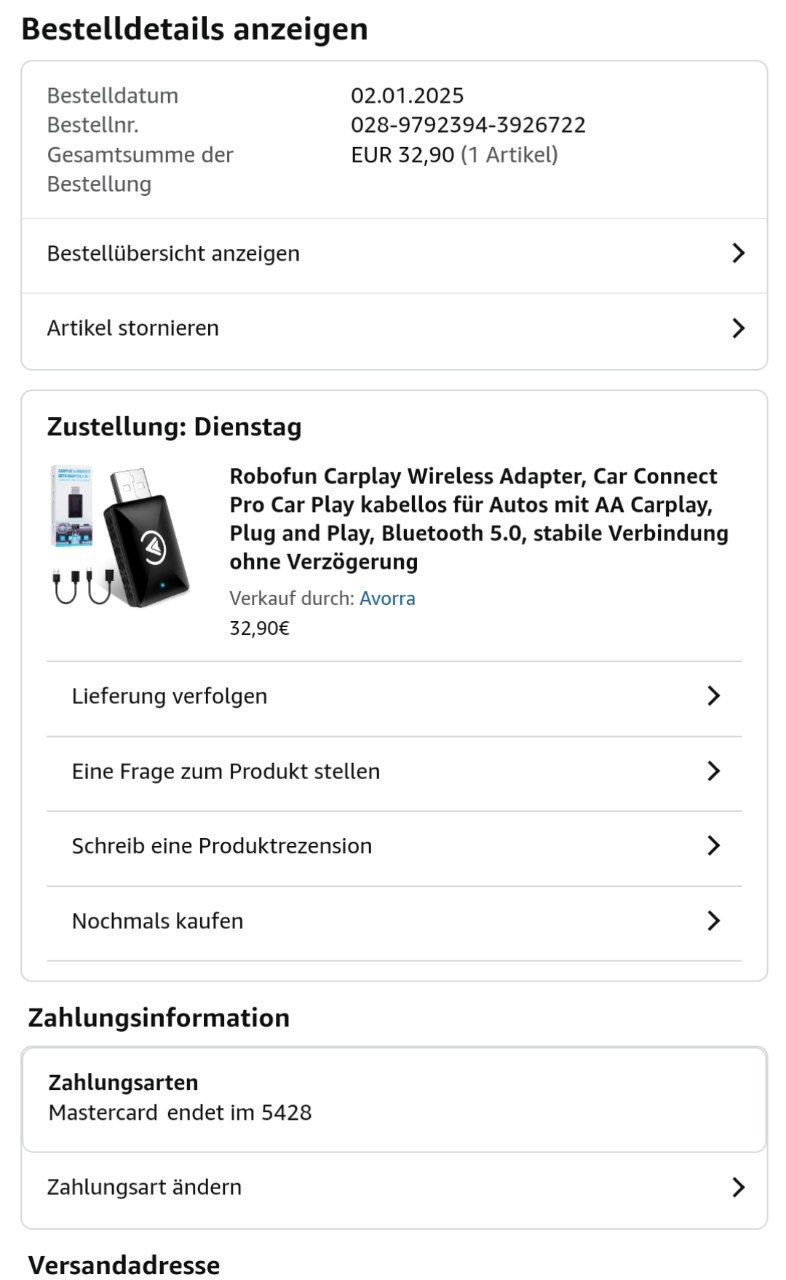Viewport: 786px width, 1280px height.
Task: Click the Zustellung: Dienstag heading
Action: (174, 427)
